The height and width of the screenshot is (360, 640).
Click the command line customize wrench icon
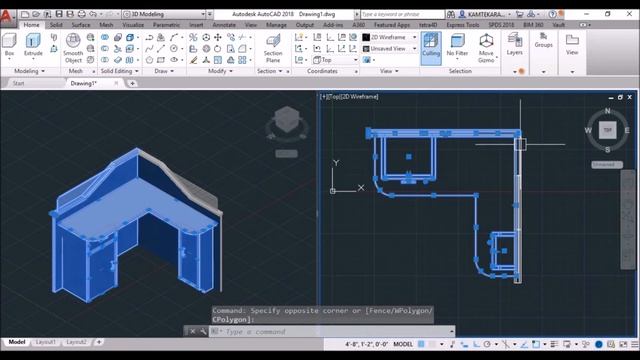[203, 331]
